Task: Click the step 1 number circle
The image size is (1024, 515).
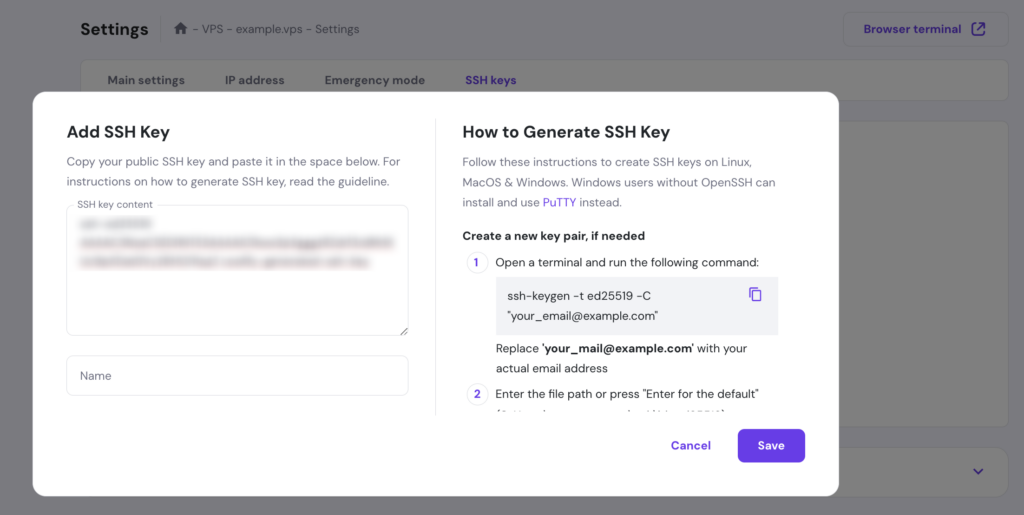Action: pos(476,263)
